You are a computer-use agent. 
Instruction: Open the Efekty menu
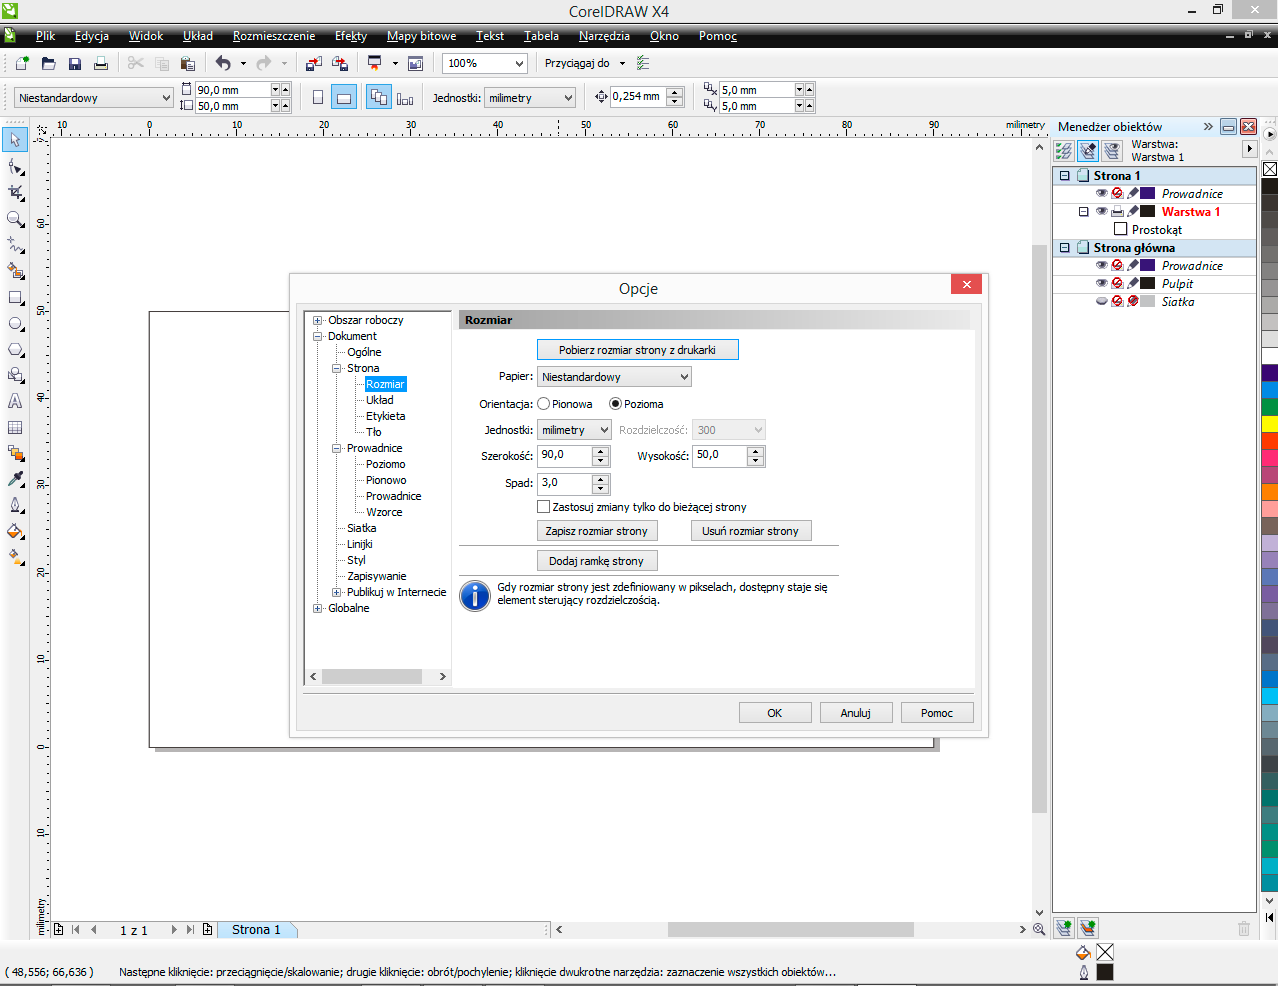tap(351, 36)
